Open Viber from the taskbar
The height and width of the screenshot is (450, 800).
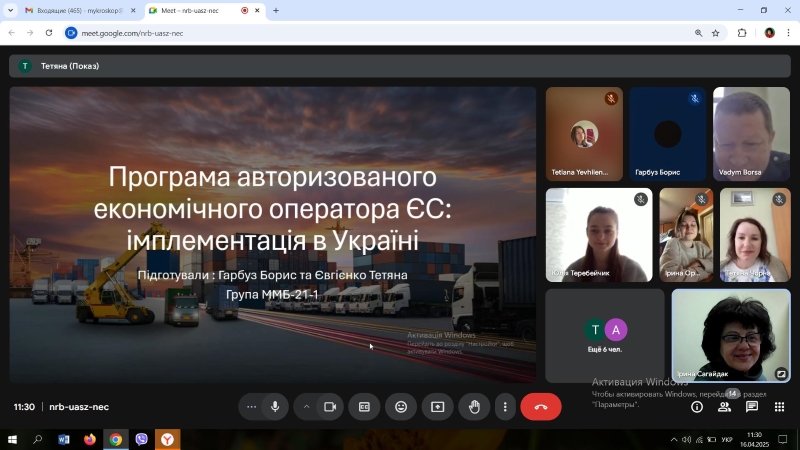click(x=141, y=439)
